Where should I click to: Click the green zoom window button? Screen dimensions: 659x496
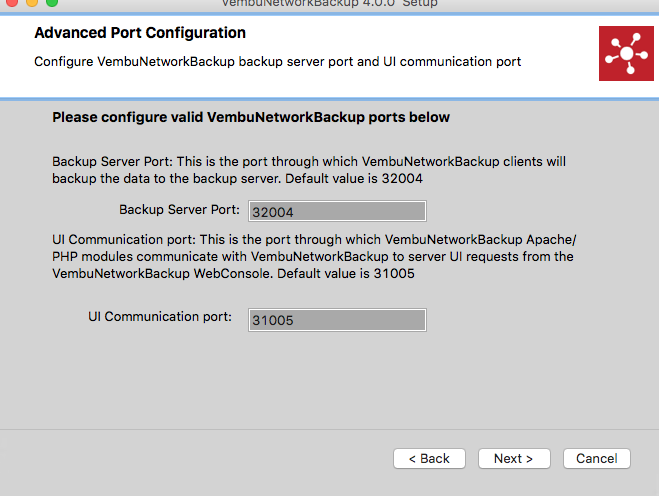point(52,2)
